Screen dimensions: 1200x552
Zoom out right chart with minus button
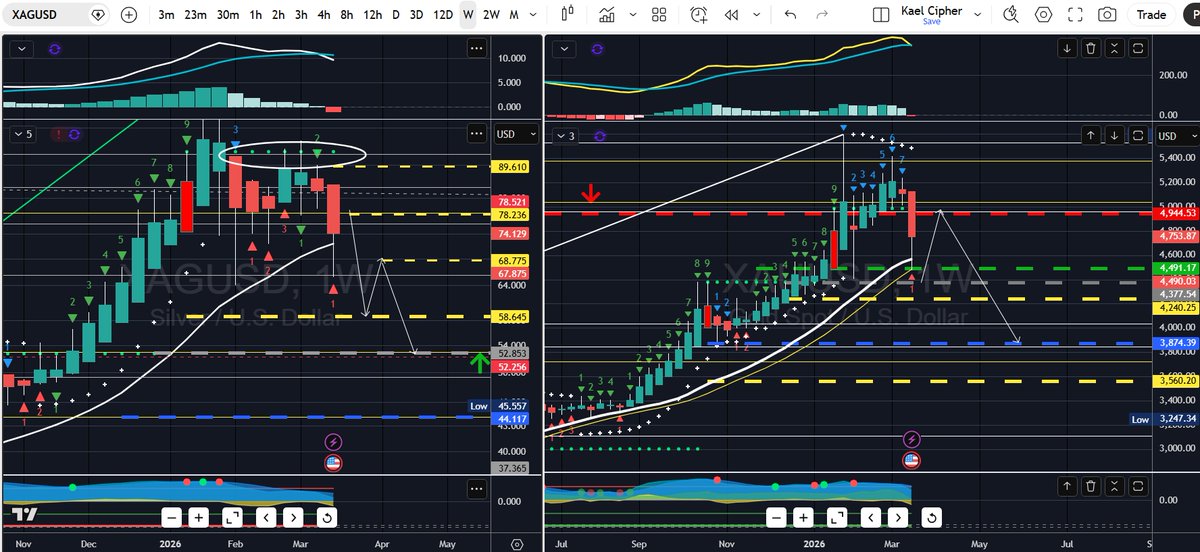click(776, 517)
